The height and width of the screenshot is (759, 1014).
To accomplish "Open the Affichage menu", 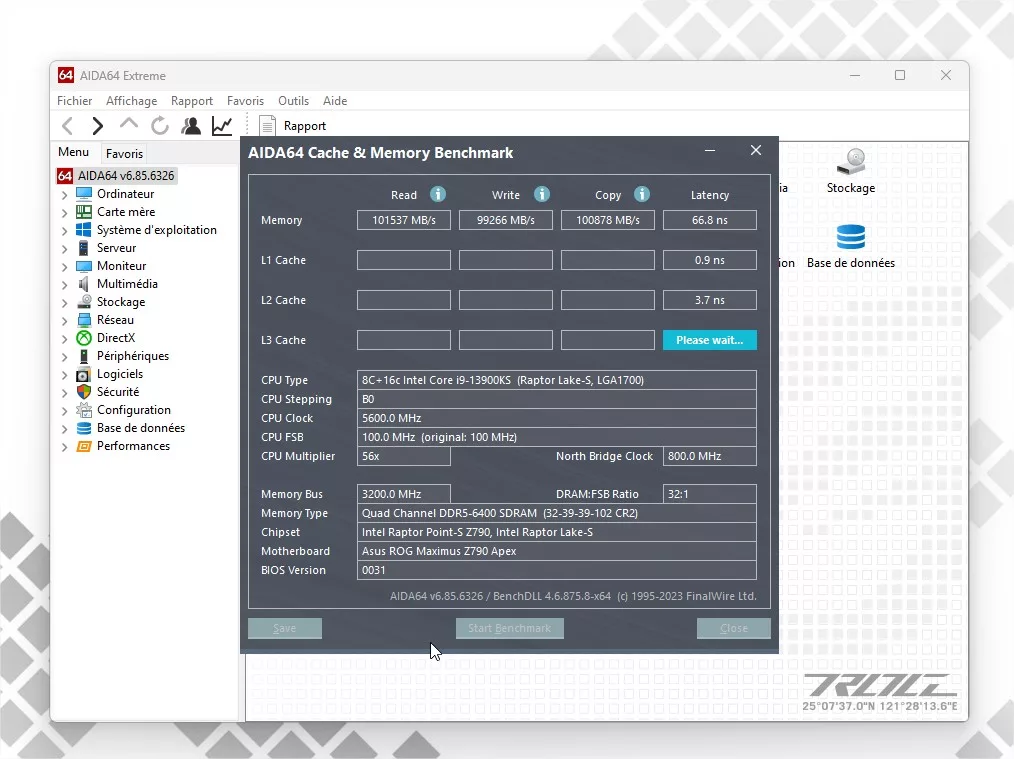I will (131, 101).
